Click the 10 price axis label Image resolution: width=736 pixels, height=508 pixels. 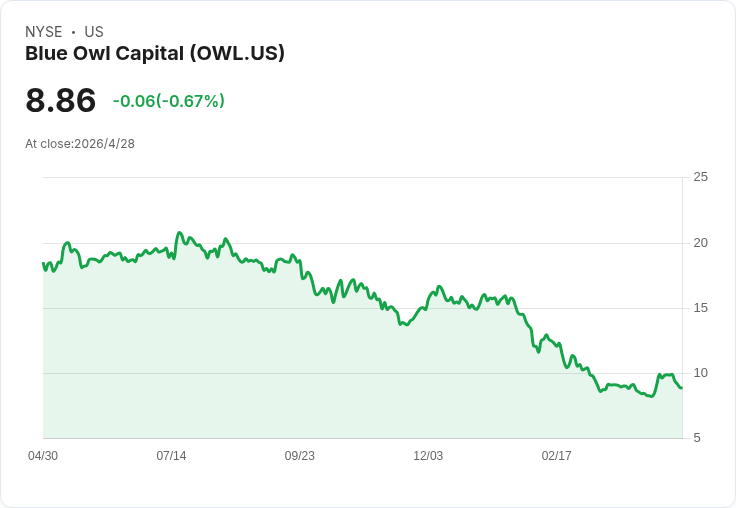click(x=700, y=373)
